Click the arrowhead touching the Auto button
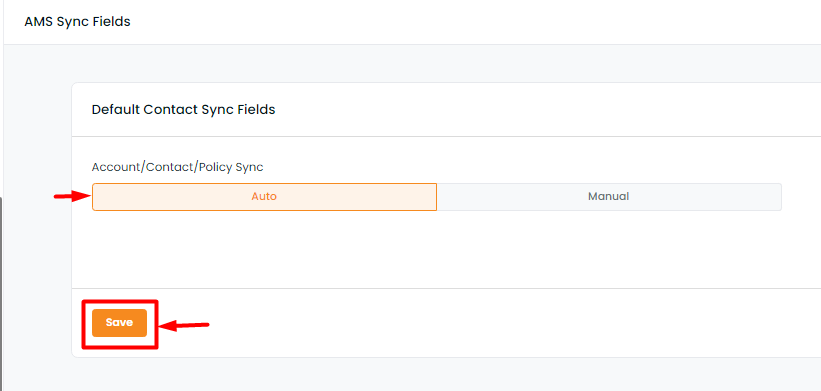Screen dimensions: 821x391 click(85, 197)
